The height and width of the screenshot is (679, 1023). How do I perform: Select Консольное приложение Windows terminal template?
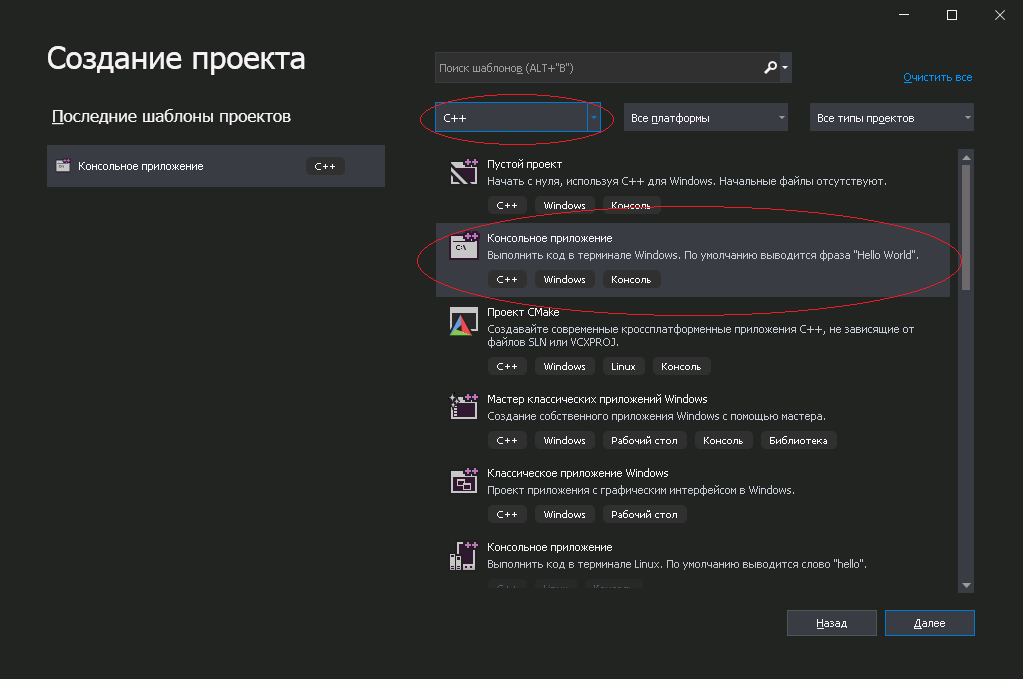[693, 260]
